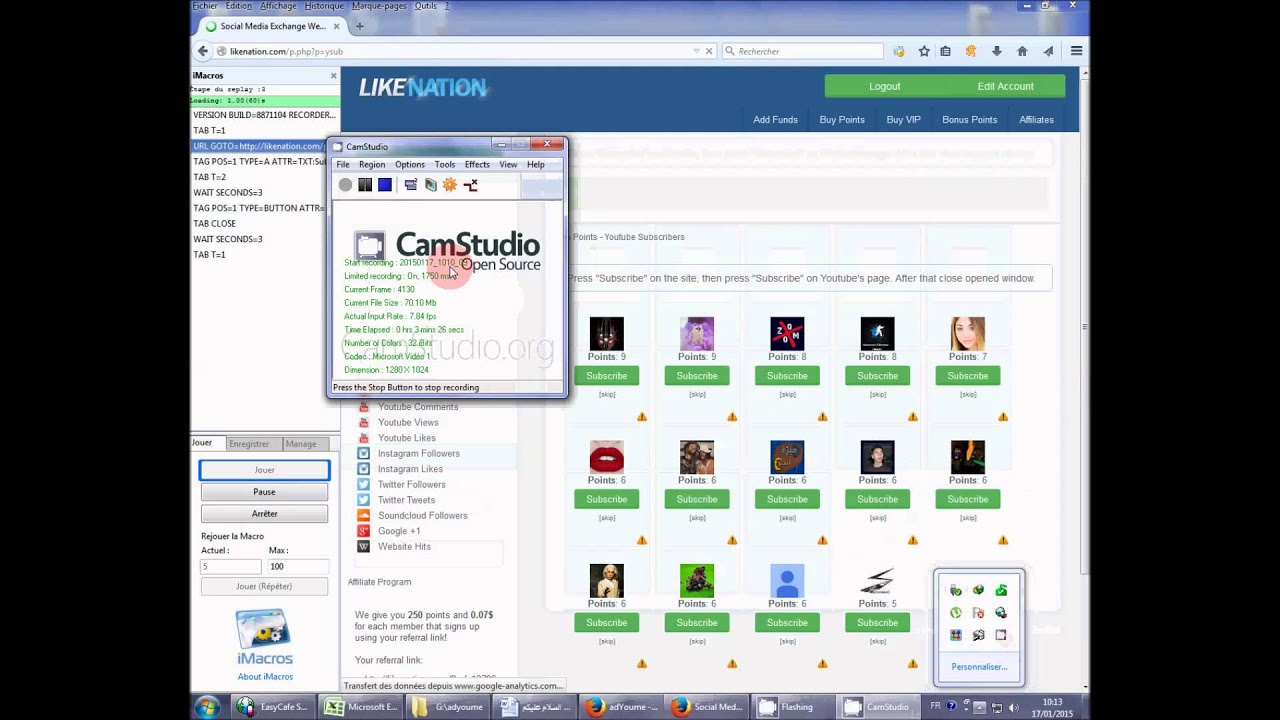The image size is (1280, 720).
Task: Show bookmarks list icon in Firefox toolbar
Action: tap(946, 51)
